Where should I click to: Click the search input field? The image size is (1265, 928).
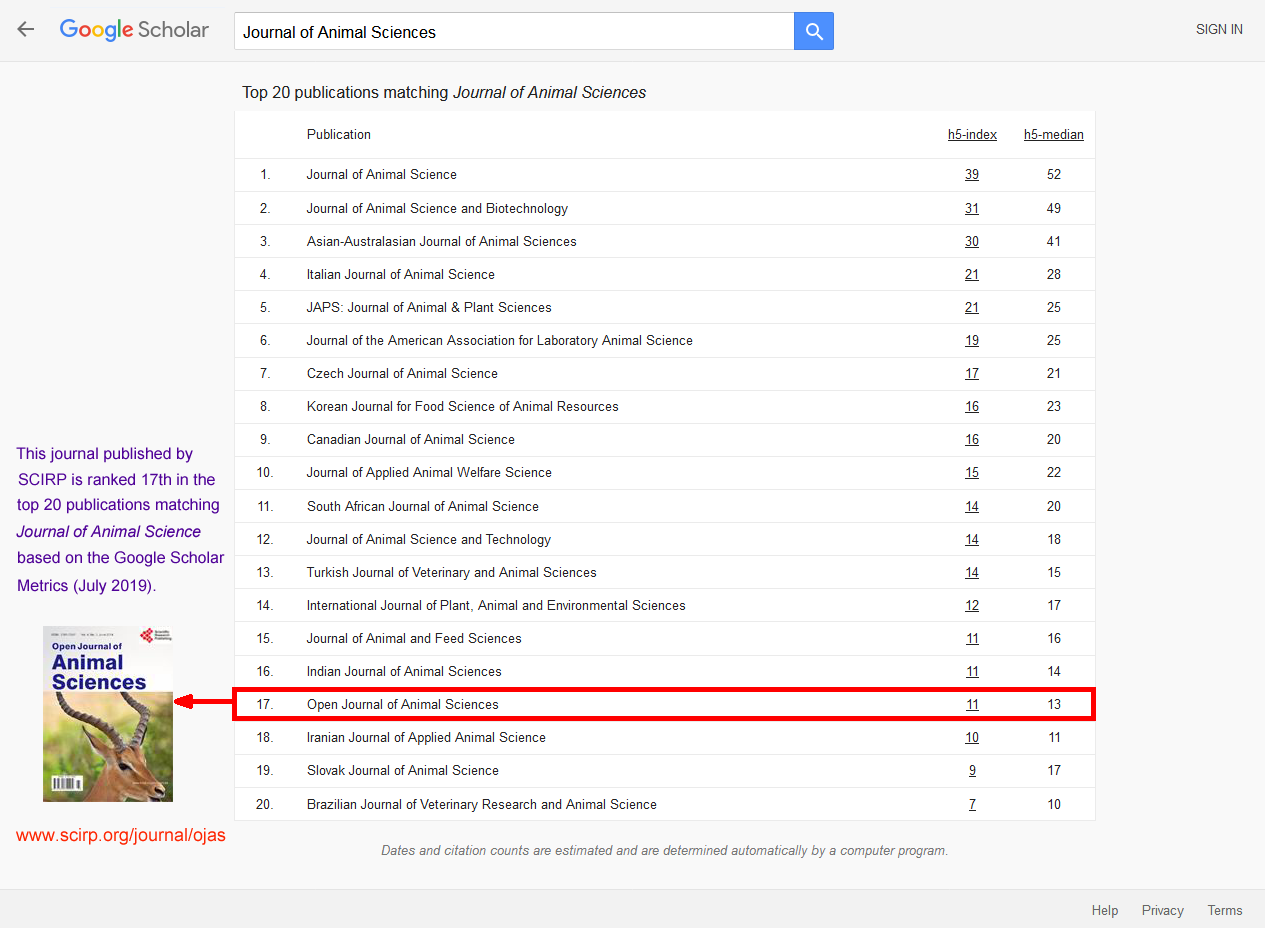click(514, 32)
